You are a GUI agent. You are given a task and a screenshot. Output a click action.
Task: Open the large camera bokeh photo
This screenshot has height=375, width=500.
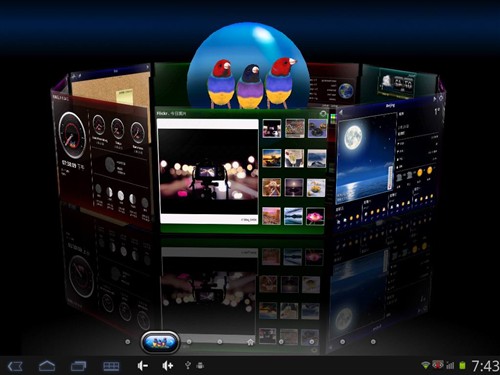tap(209, 171)
